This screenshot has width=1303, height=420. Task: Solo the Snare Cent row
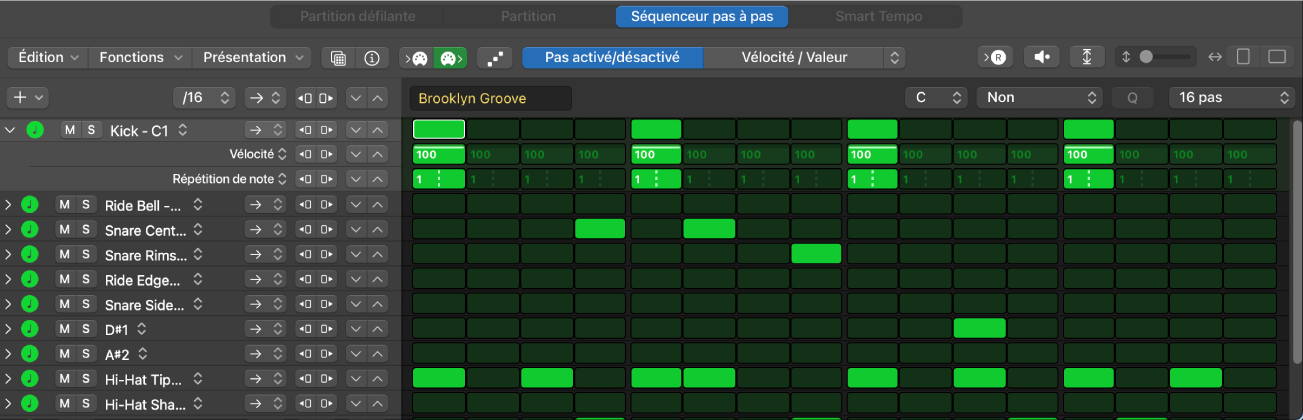coord(86,230)
